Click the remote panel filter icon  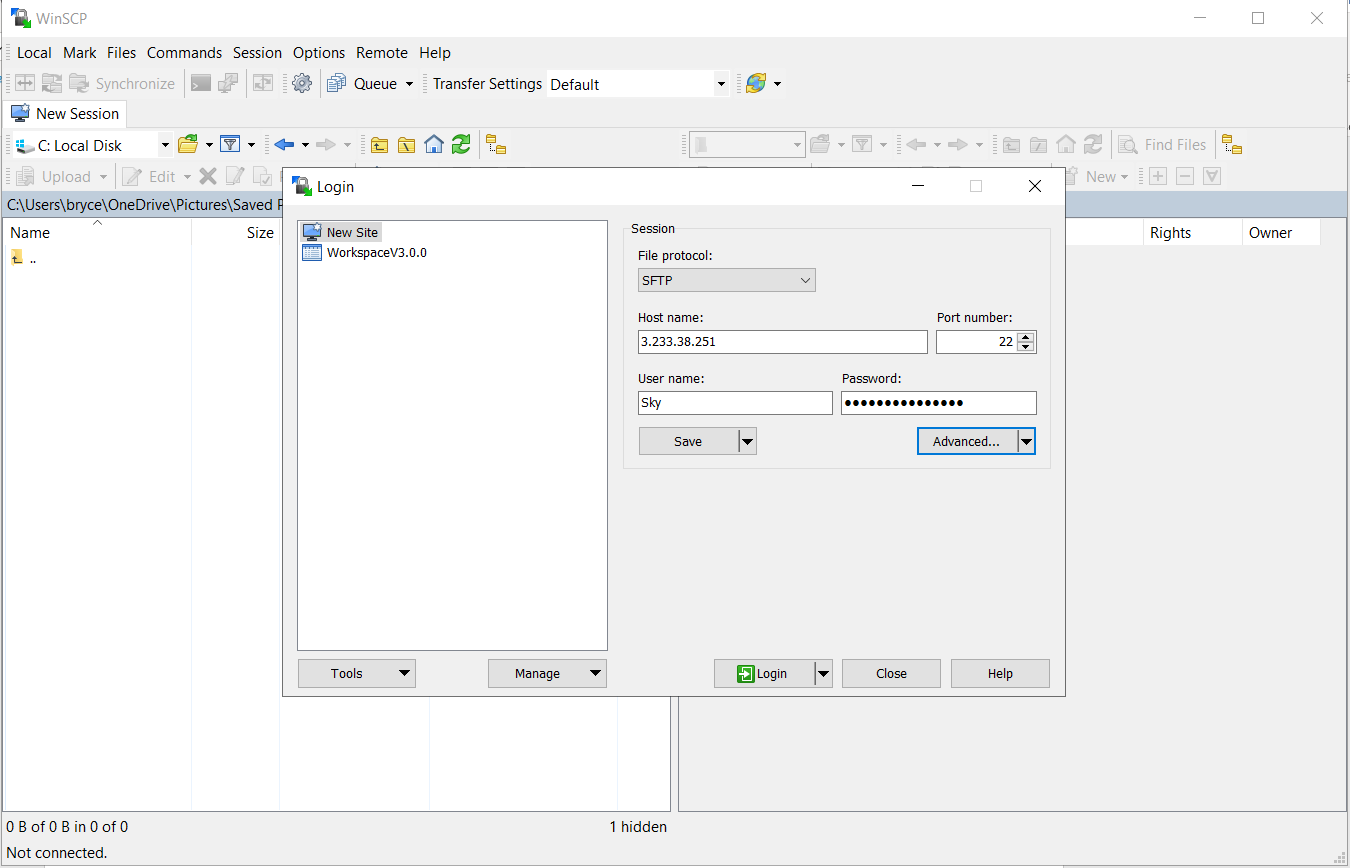click(862, 145)
